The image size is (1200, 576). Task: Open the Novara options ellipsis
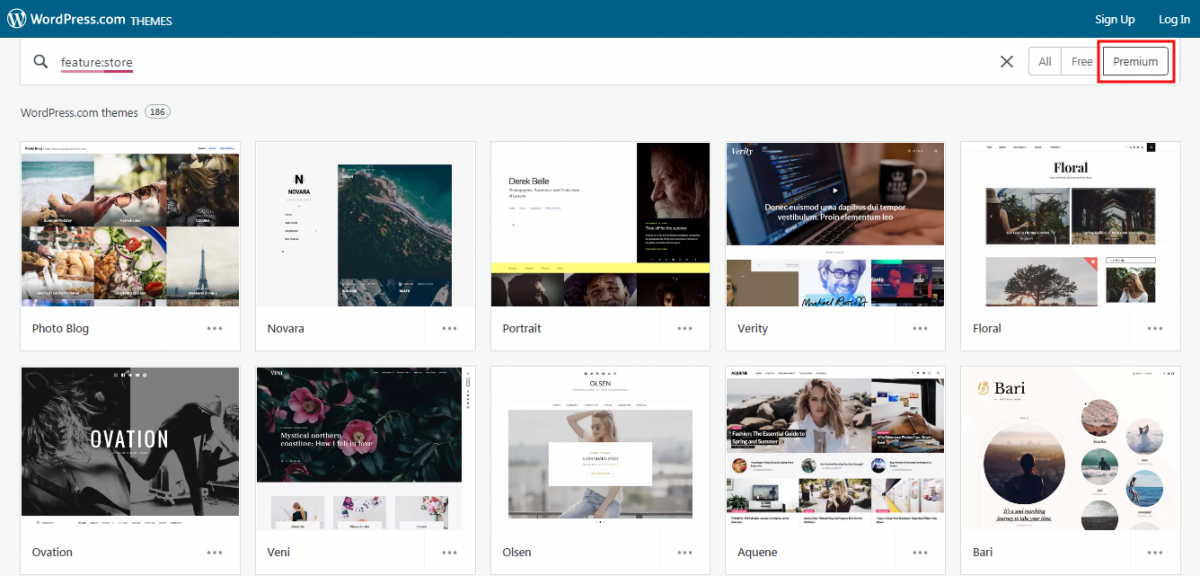450,328
